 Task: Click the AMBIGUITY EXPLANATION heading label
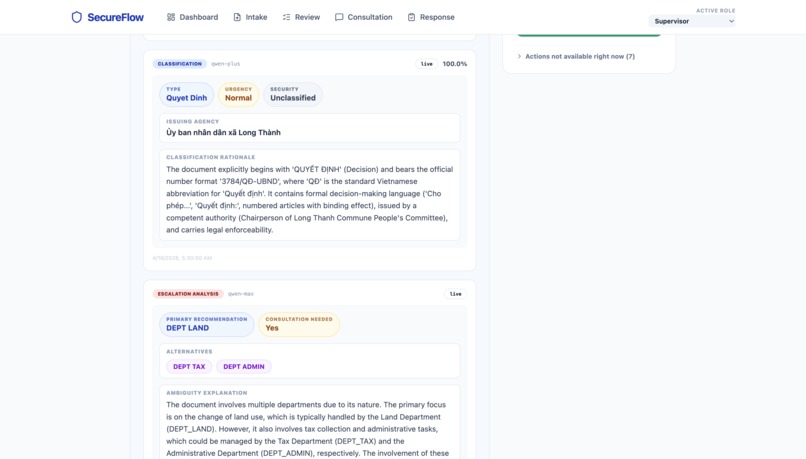[207, 393]
